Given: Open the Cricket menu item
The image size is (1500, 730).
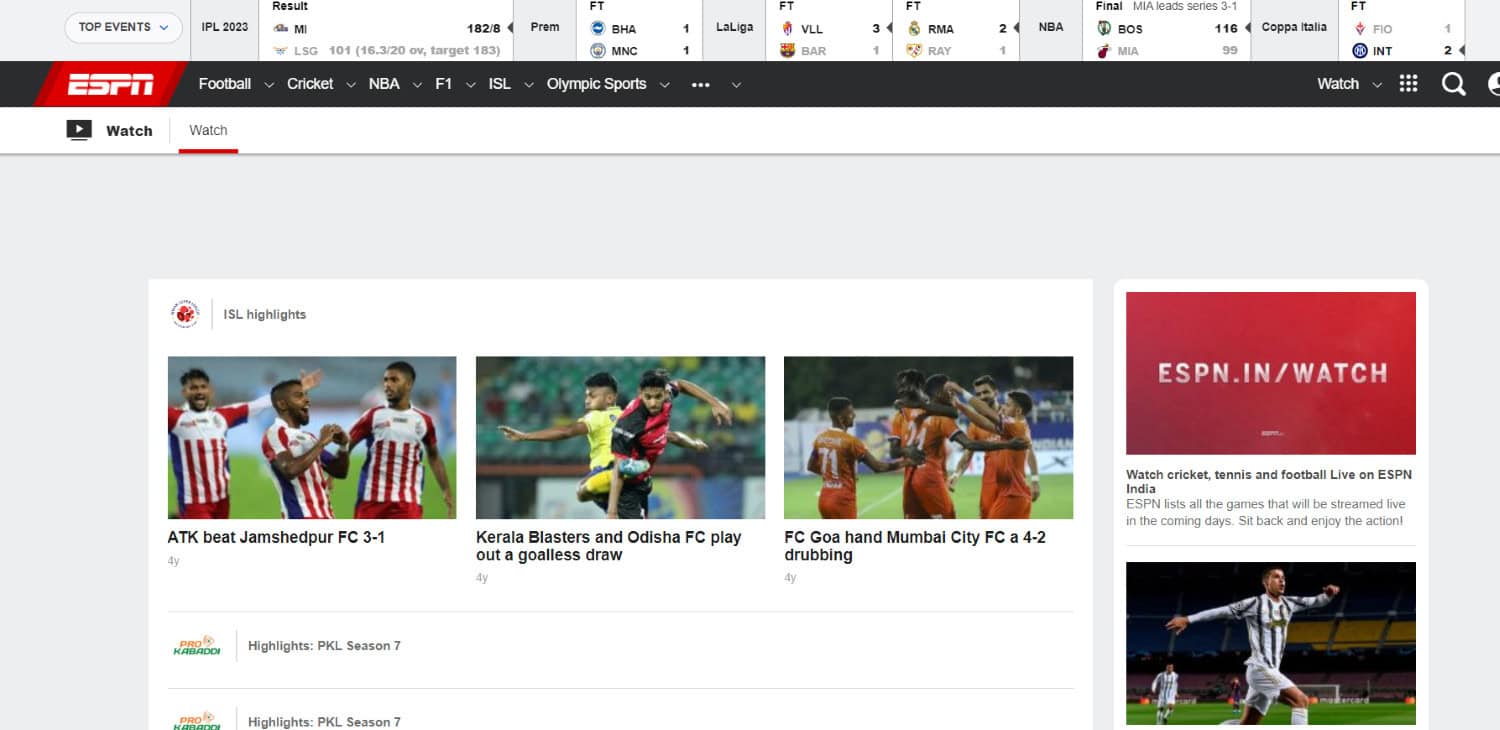Looking at the screenshot, I should (x=310, y=84).
